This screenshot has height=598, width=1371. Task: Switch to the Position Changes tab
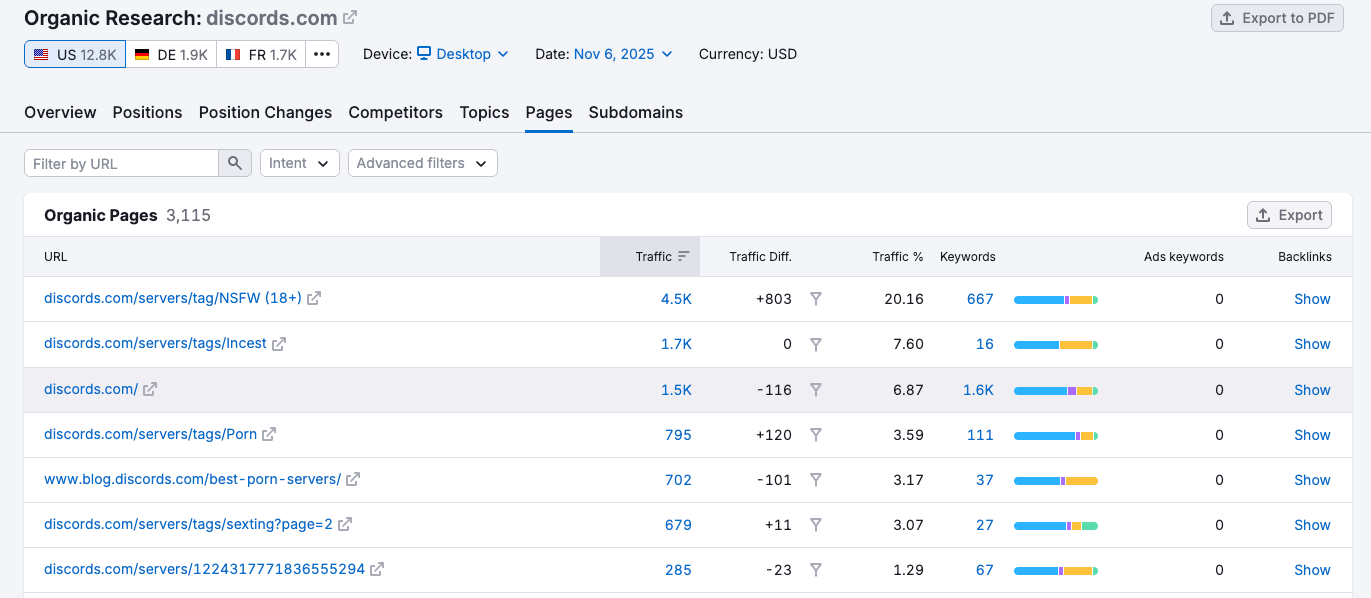point(265,112)
